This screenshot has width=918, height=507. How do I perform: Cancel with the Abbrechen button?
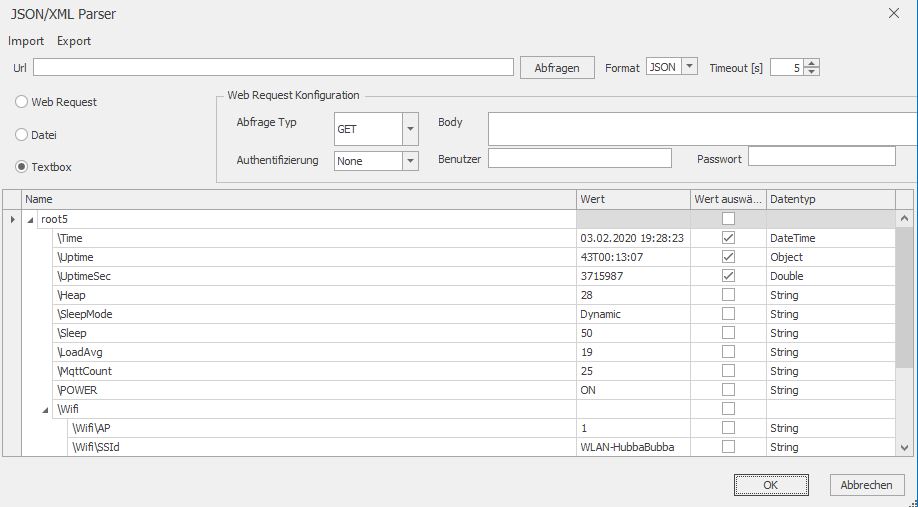click(x=866, y=485)
